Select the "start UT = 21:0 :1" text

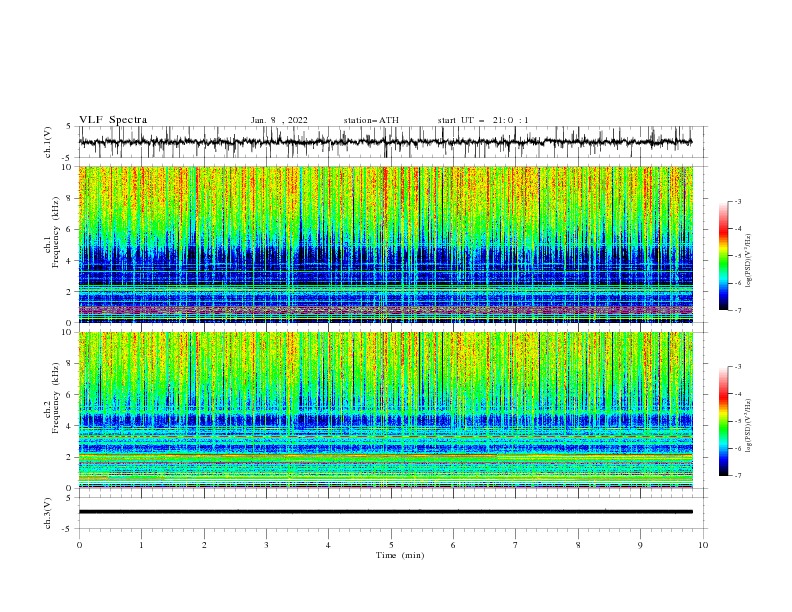click(x=483, y=120)
